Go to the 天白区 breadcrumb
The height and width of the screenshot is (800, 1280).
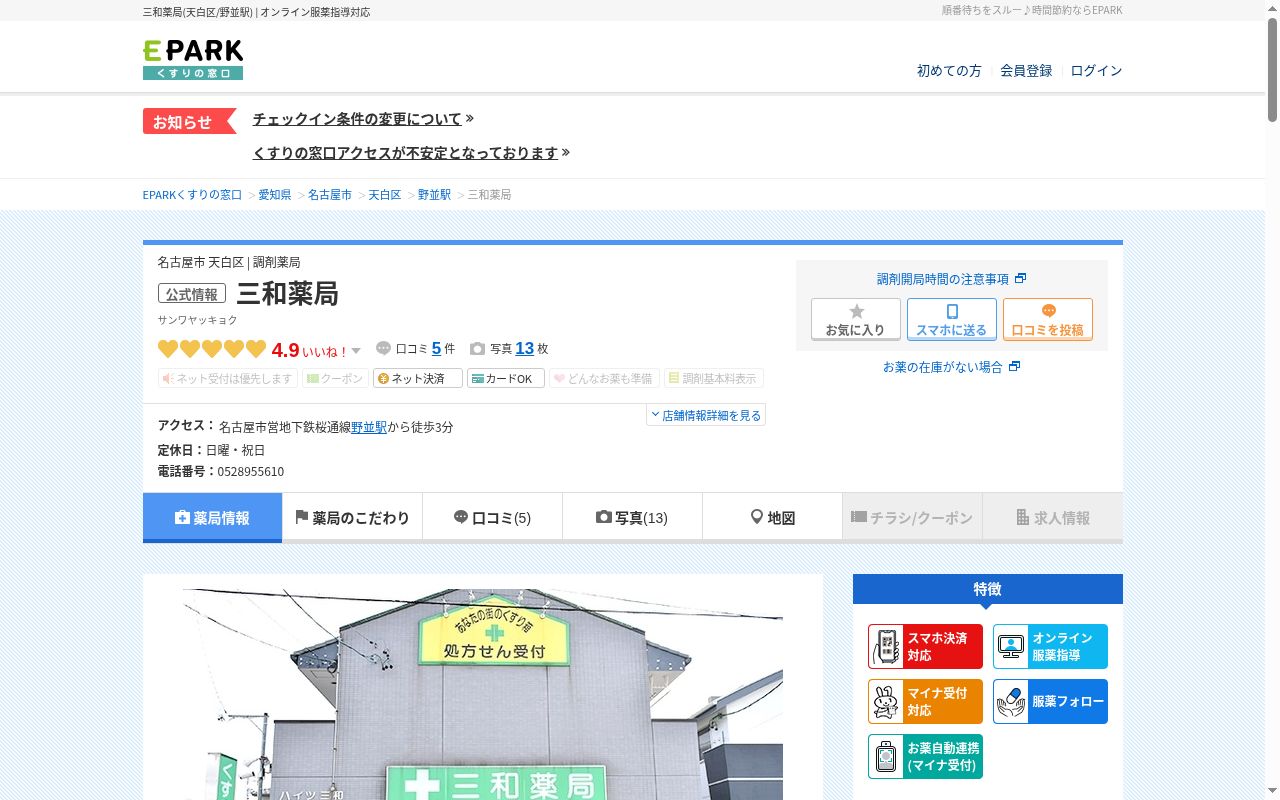pyautogui.click(x=385, y=195)
